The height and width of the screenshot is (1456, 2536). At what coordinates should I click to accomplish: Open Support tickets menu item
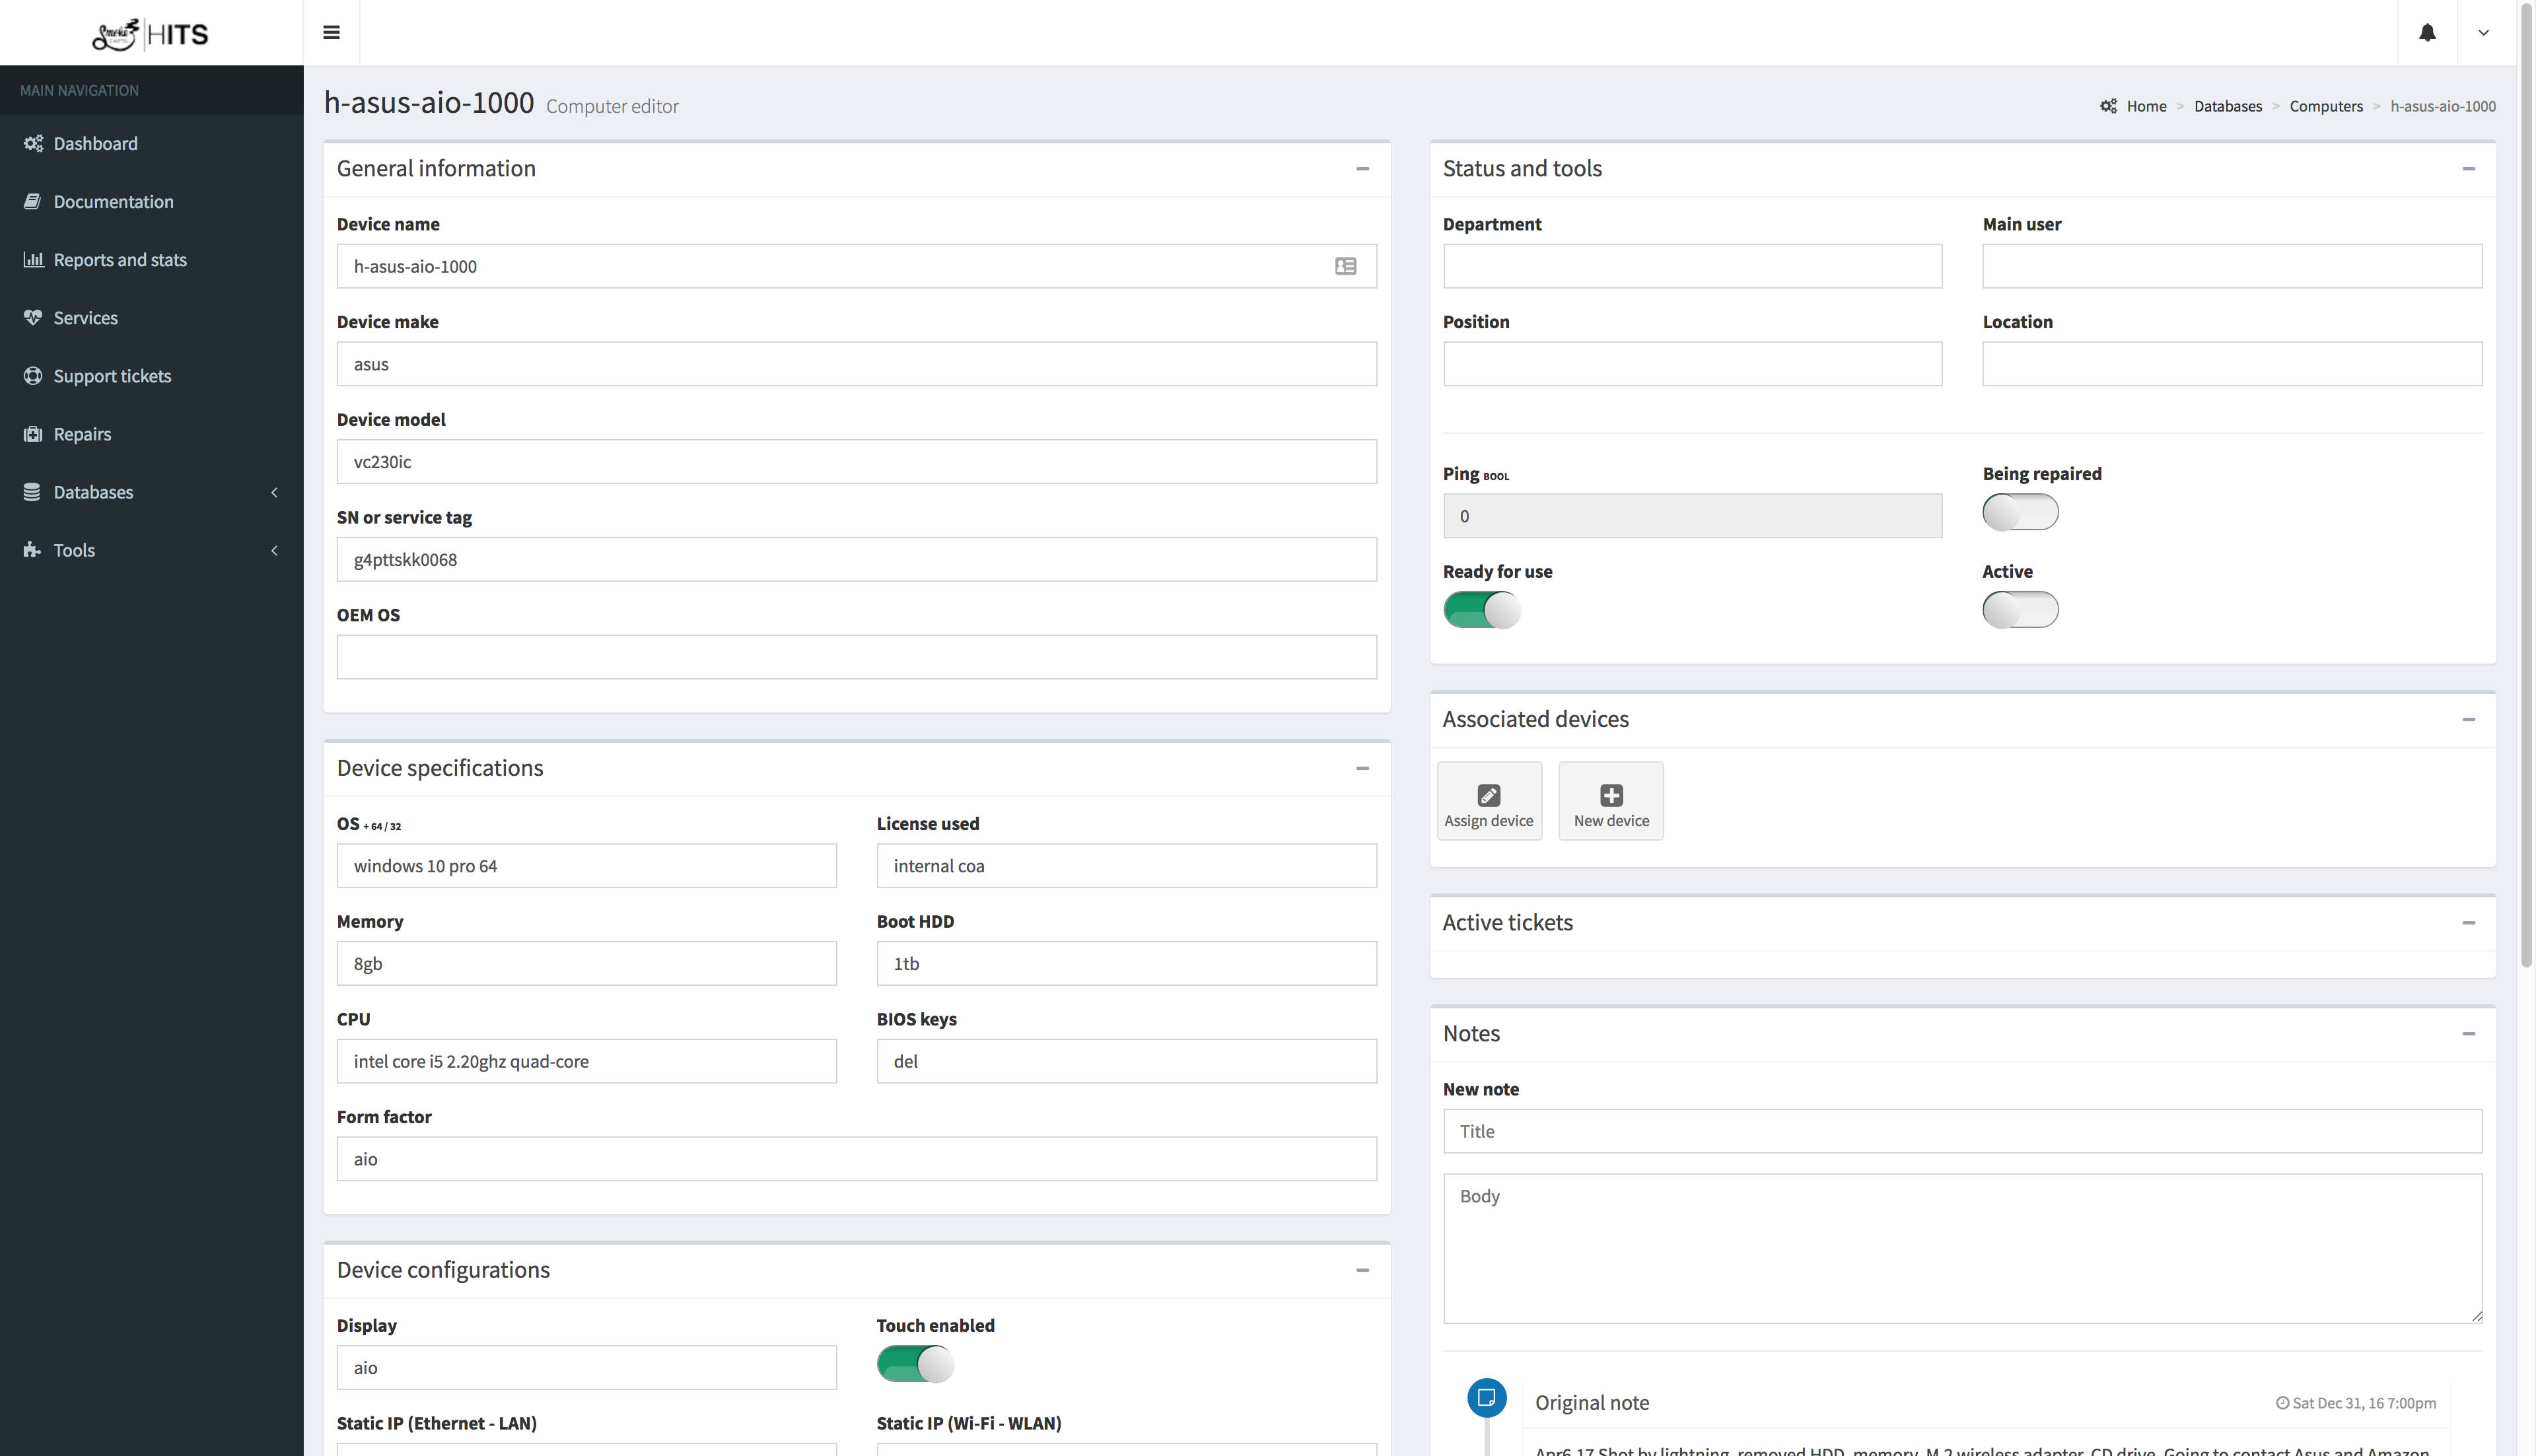112,376
